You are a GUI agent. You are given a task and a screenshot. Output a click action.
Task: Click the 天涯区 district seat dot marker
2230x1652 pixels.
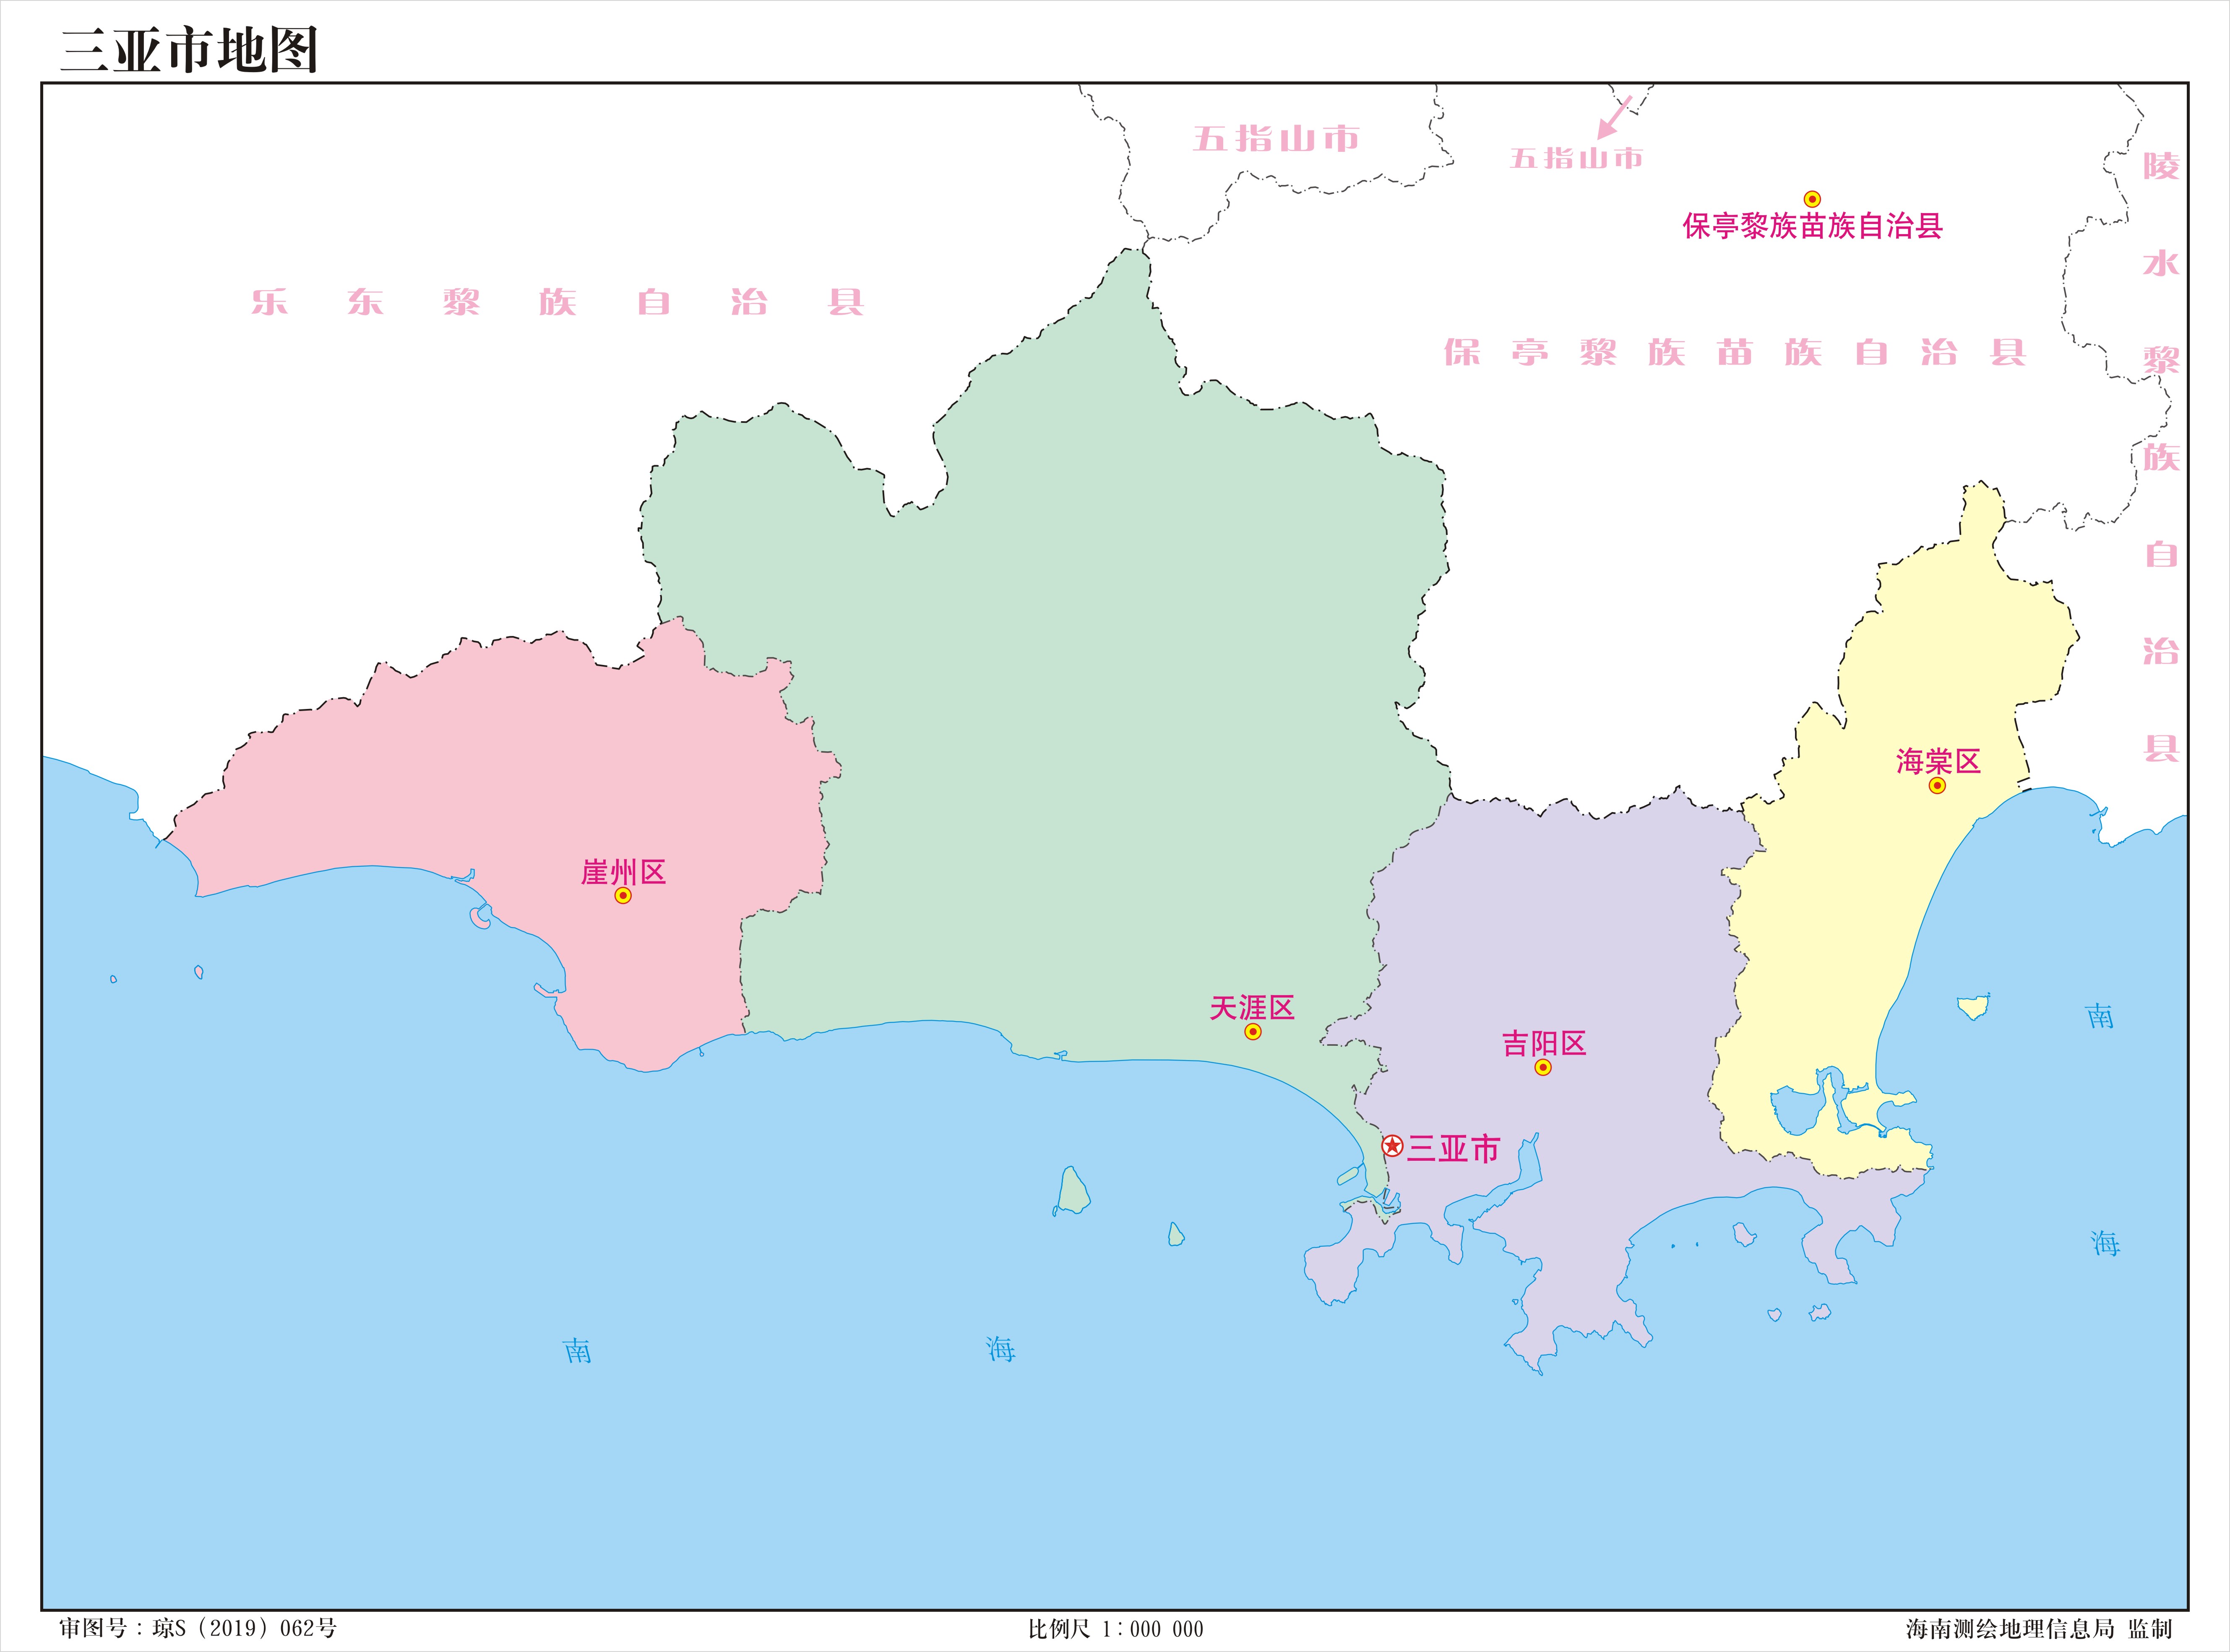[1253, 1032]
